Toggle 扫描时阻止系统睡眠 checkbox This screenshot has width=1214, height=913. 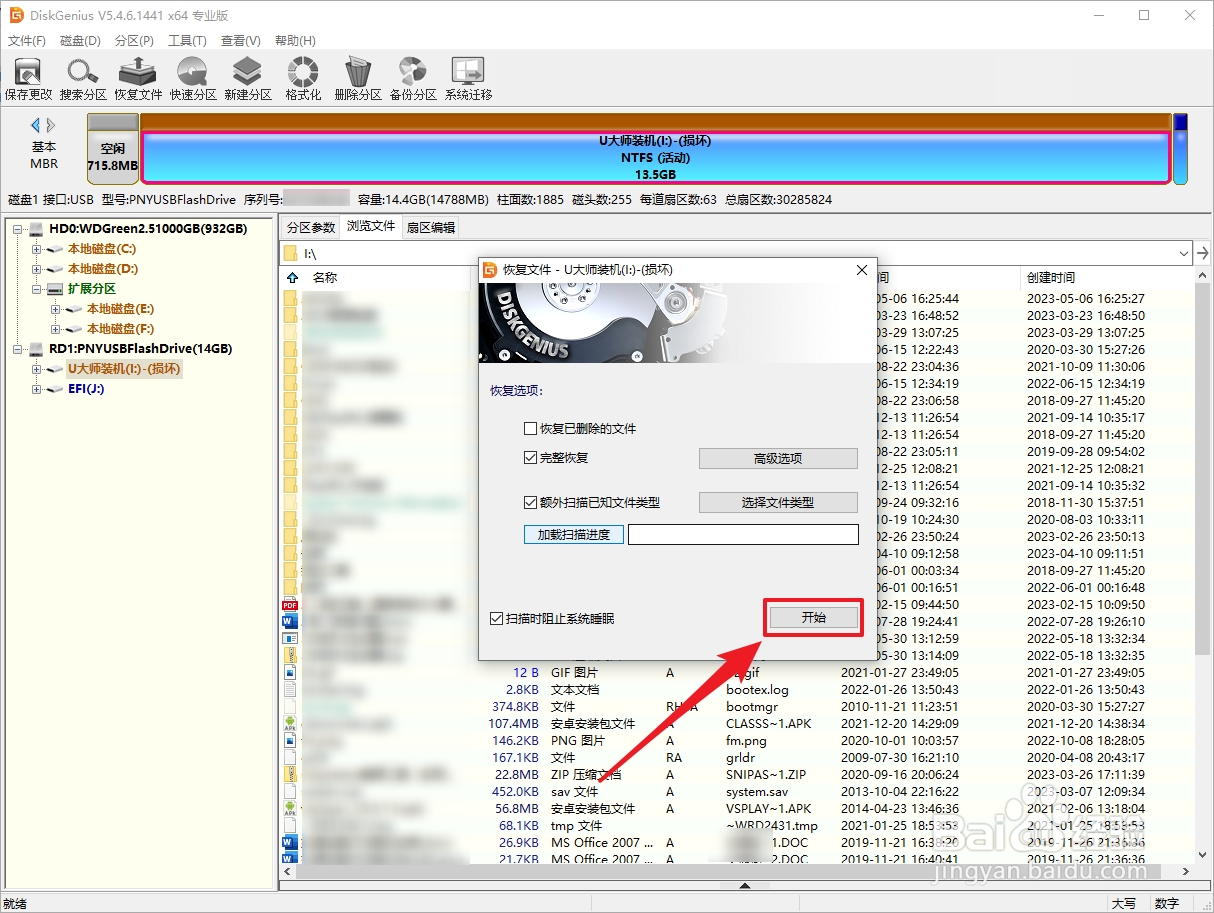(497, 619)
